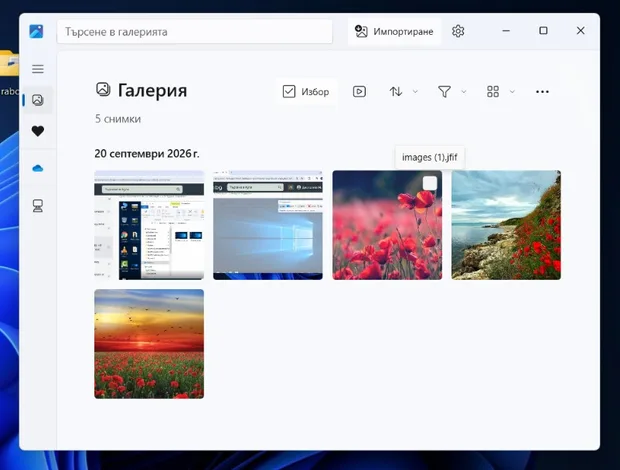
Task: Start slideshow with play icon
Action: pos(359,91)
